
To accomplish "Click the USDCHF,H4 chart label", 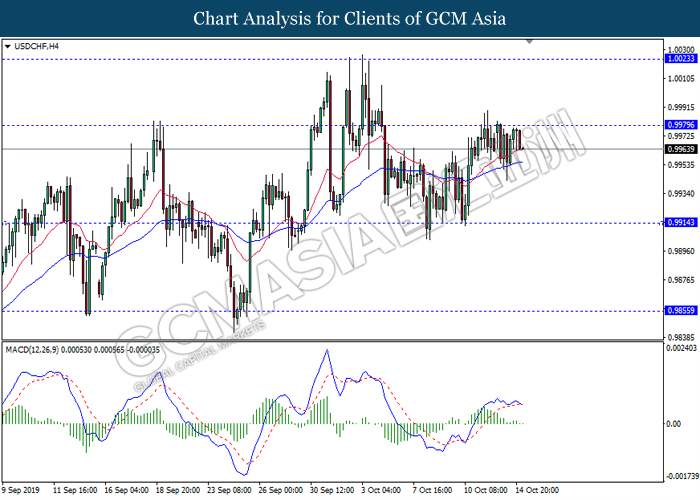I will pyautogui.click(x=36, y=46).
